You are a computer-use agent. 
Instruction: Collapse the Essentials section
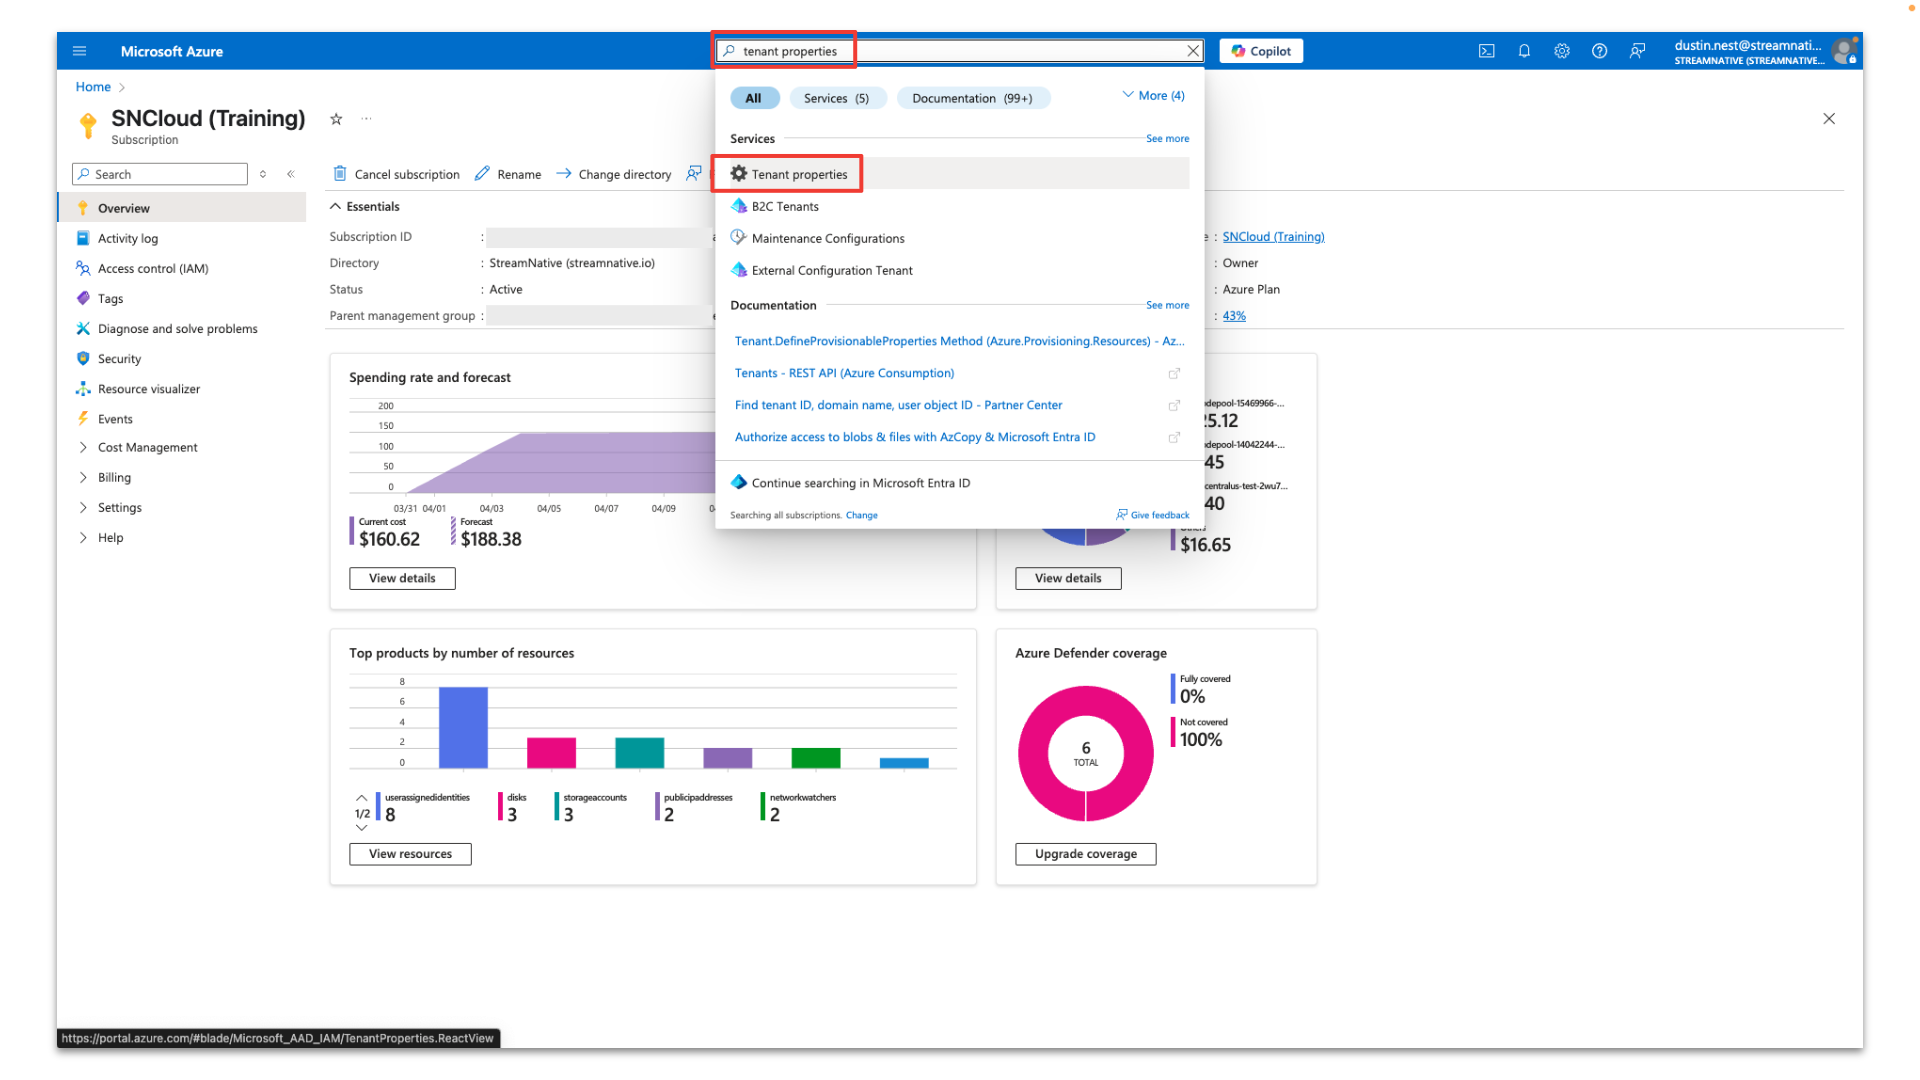[364, 206]
